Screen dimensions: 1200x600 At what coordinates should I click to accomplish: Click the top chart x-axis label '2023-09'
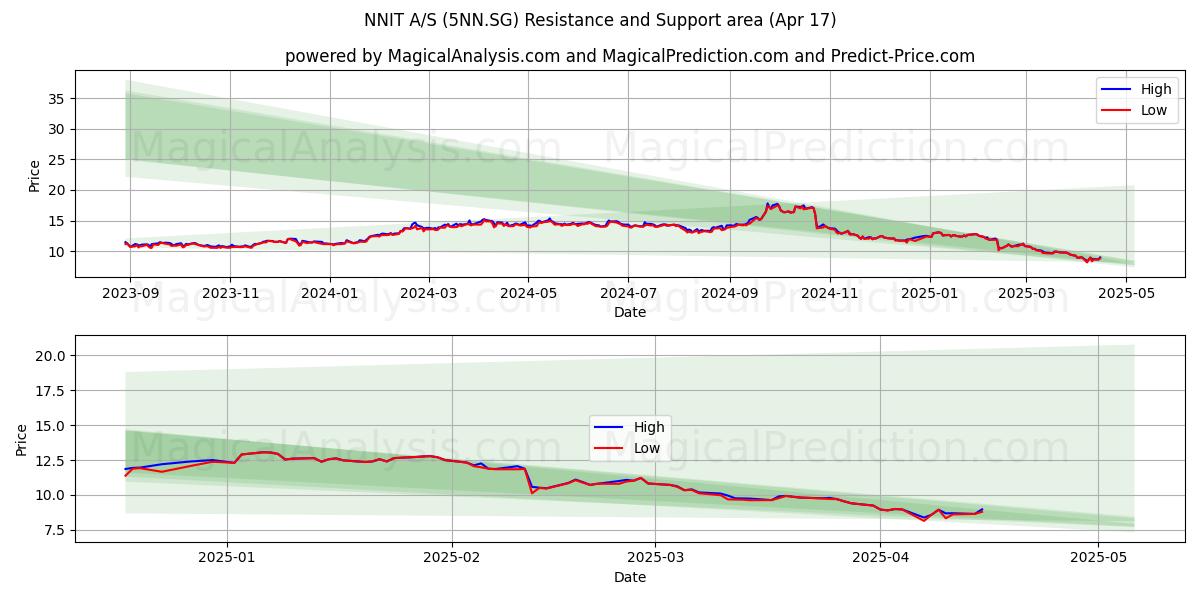pyautogui.click(x=130, y=294)
